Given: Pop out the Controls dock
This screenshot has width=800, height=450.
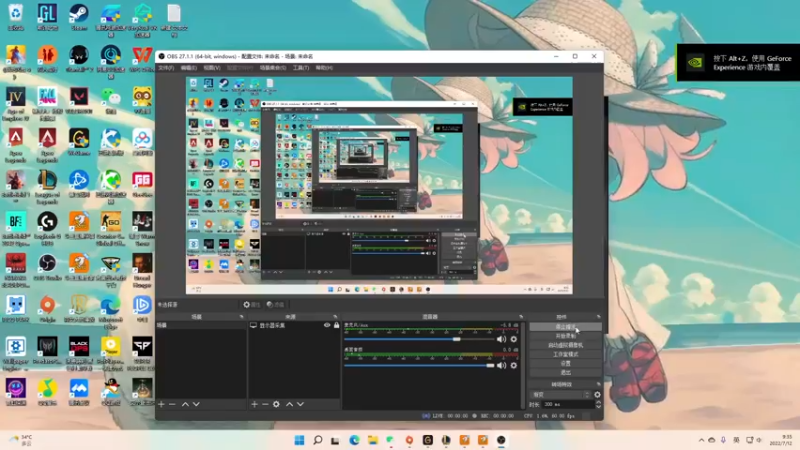Looking at the screenshot, I should click(598, 317).
